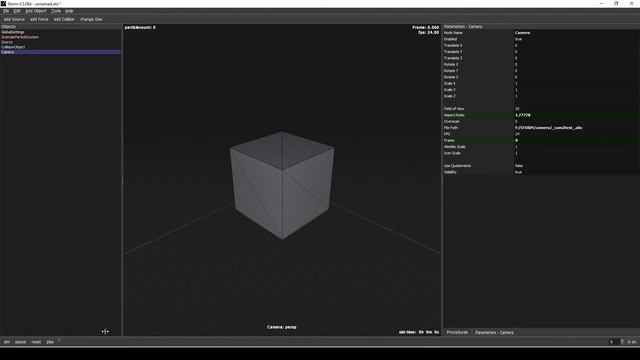
Task: Open the Help menu
Action: tap(69, 11)
